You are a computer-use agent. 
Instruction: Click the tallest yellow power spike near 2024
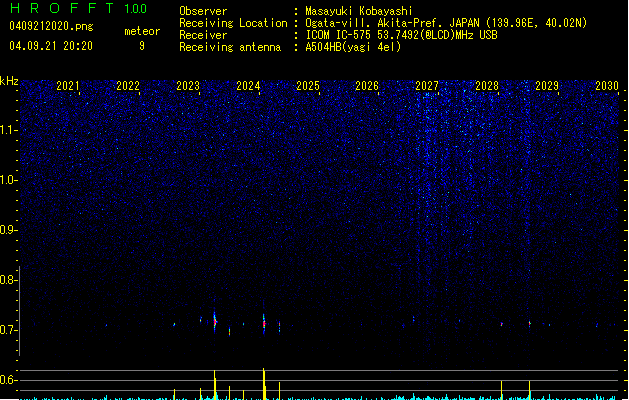[x=264, y=384]
